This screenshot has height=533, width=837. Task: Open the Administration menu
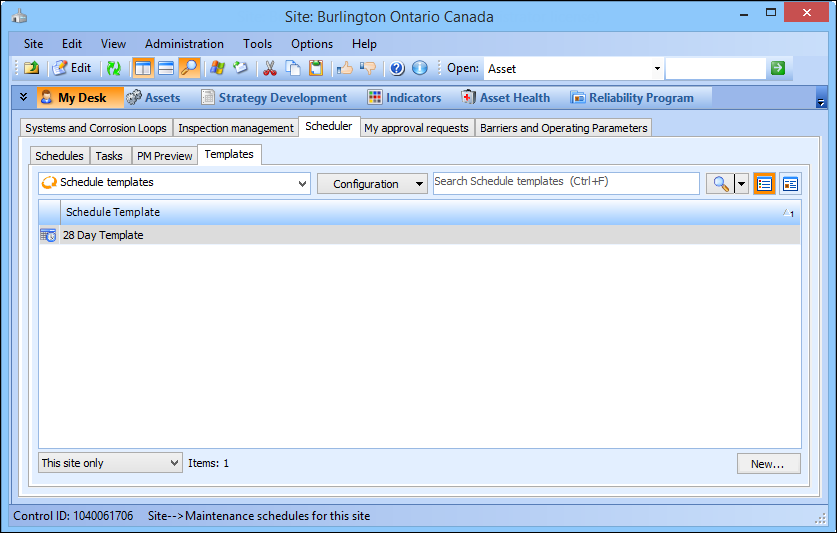point(184,44)
